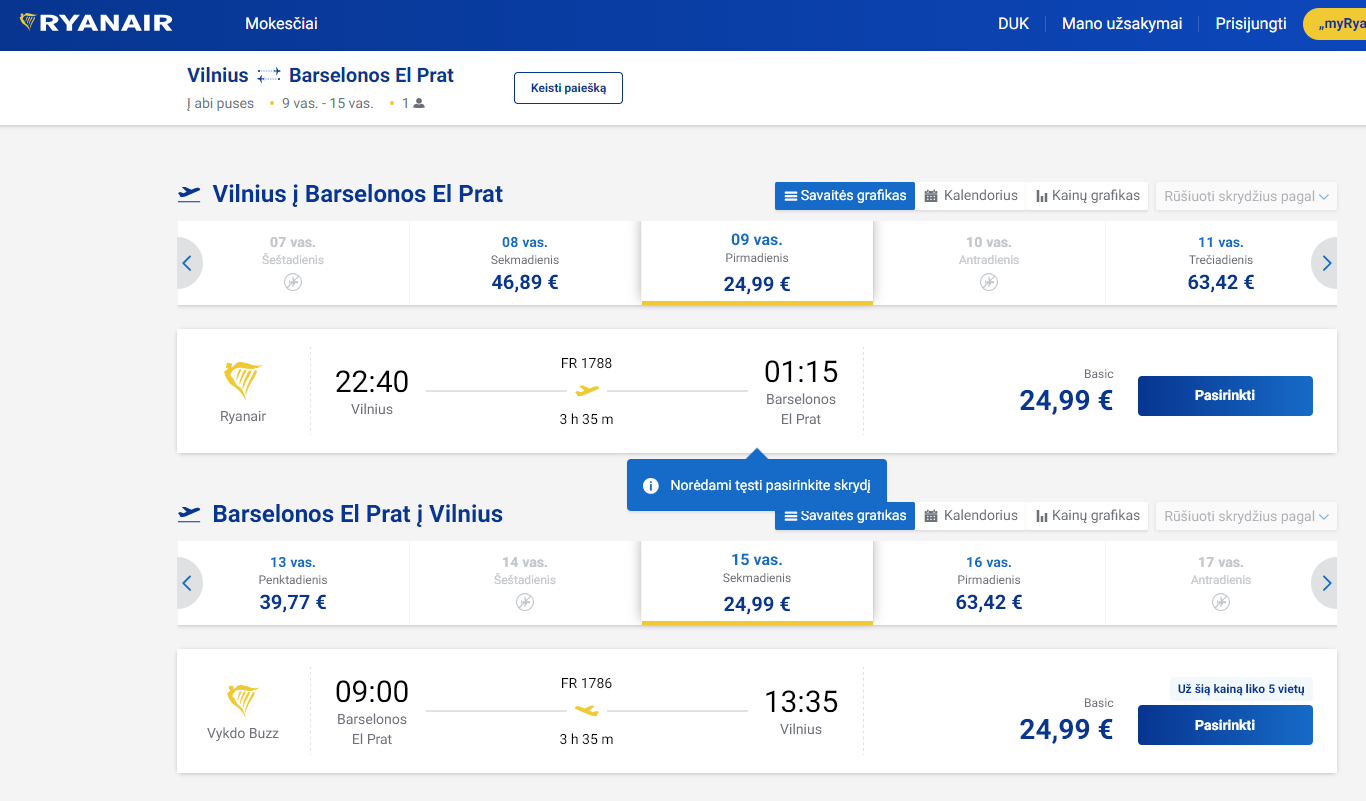Switch outbound view to Kalendorius
This screenshot has width=1366, height=801.
click(971, 196)
